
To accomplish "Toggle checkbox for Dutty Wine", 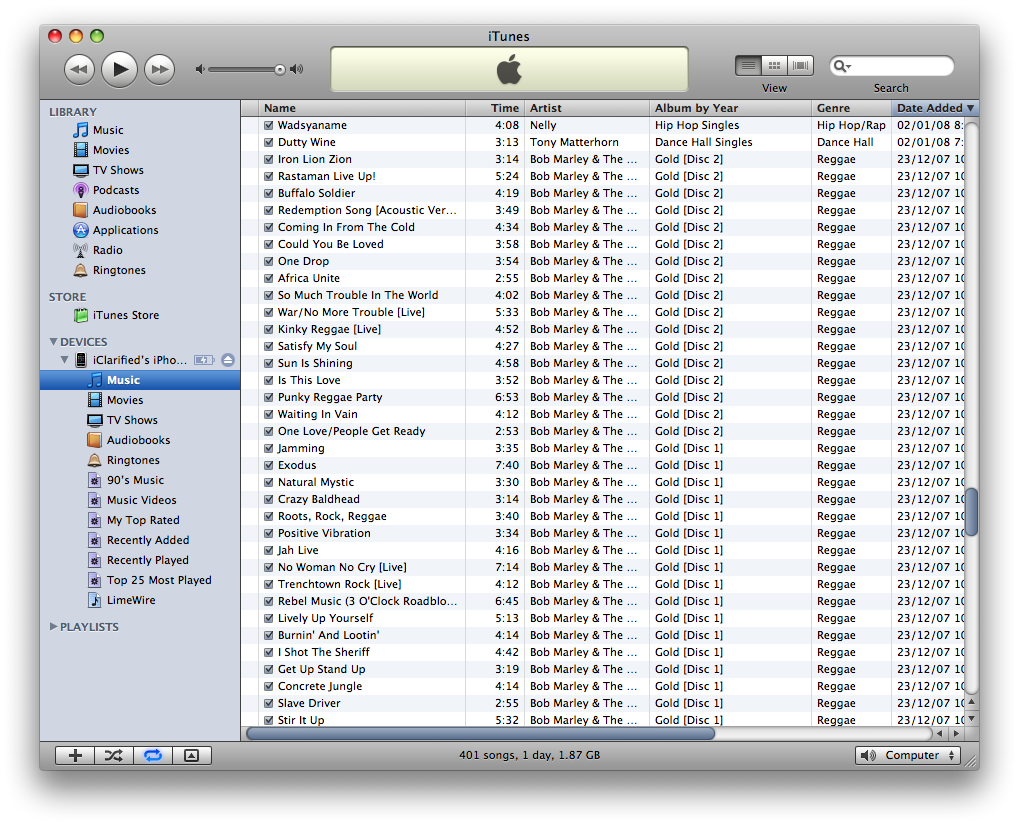I will 269,142.
